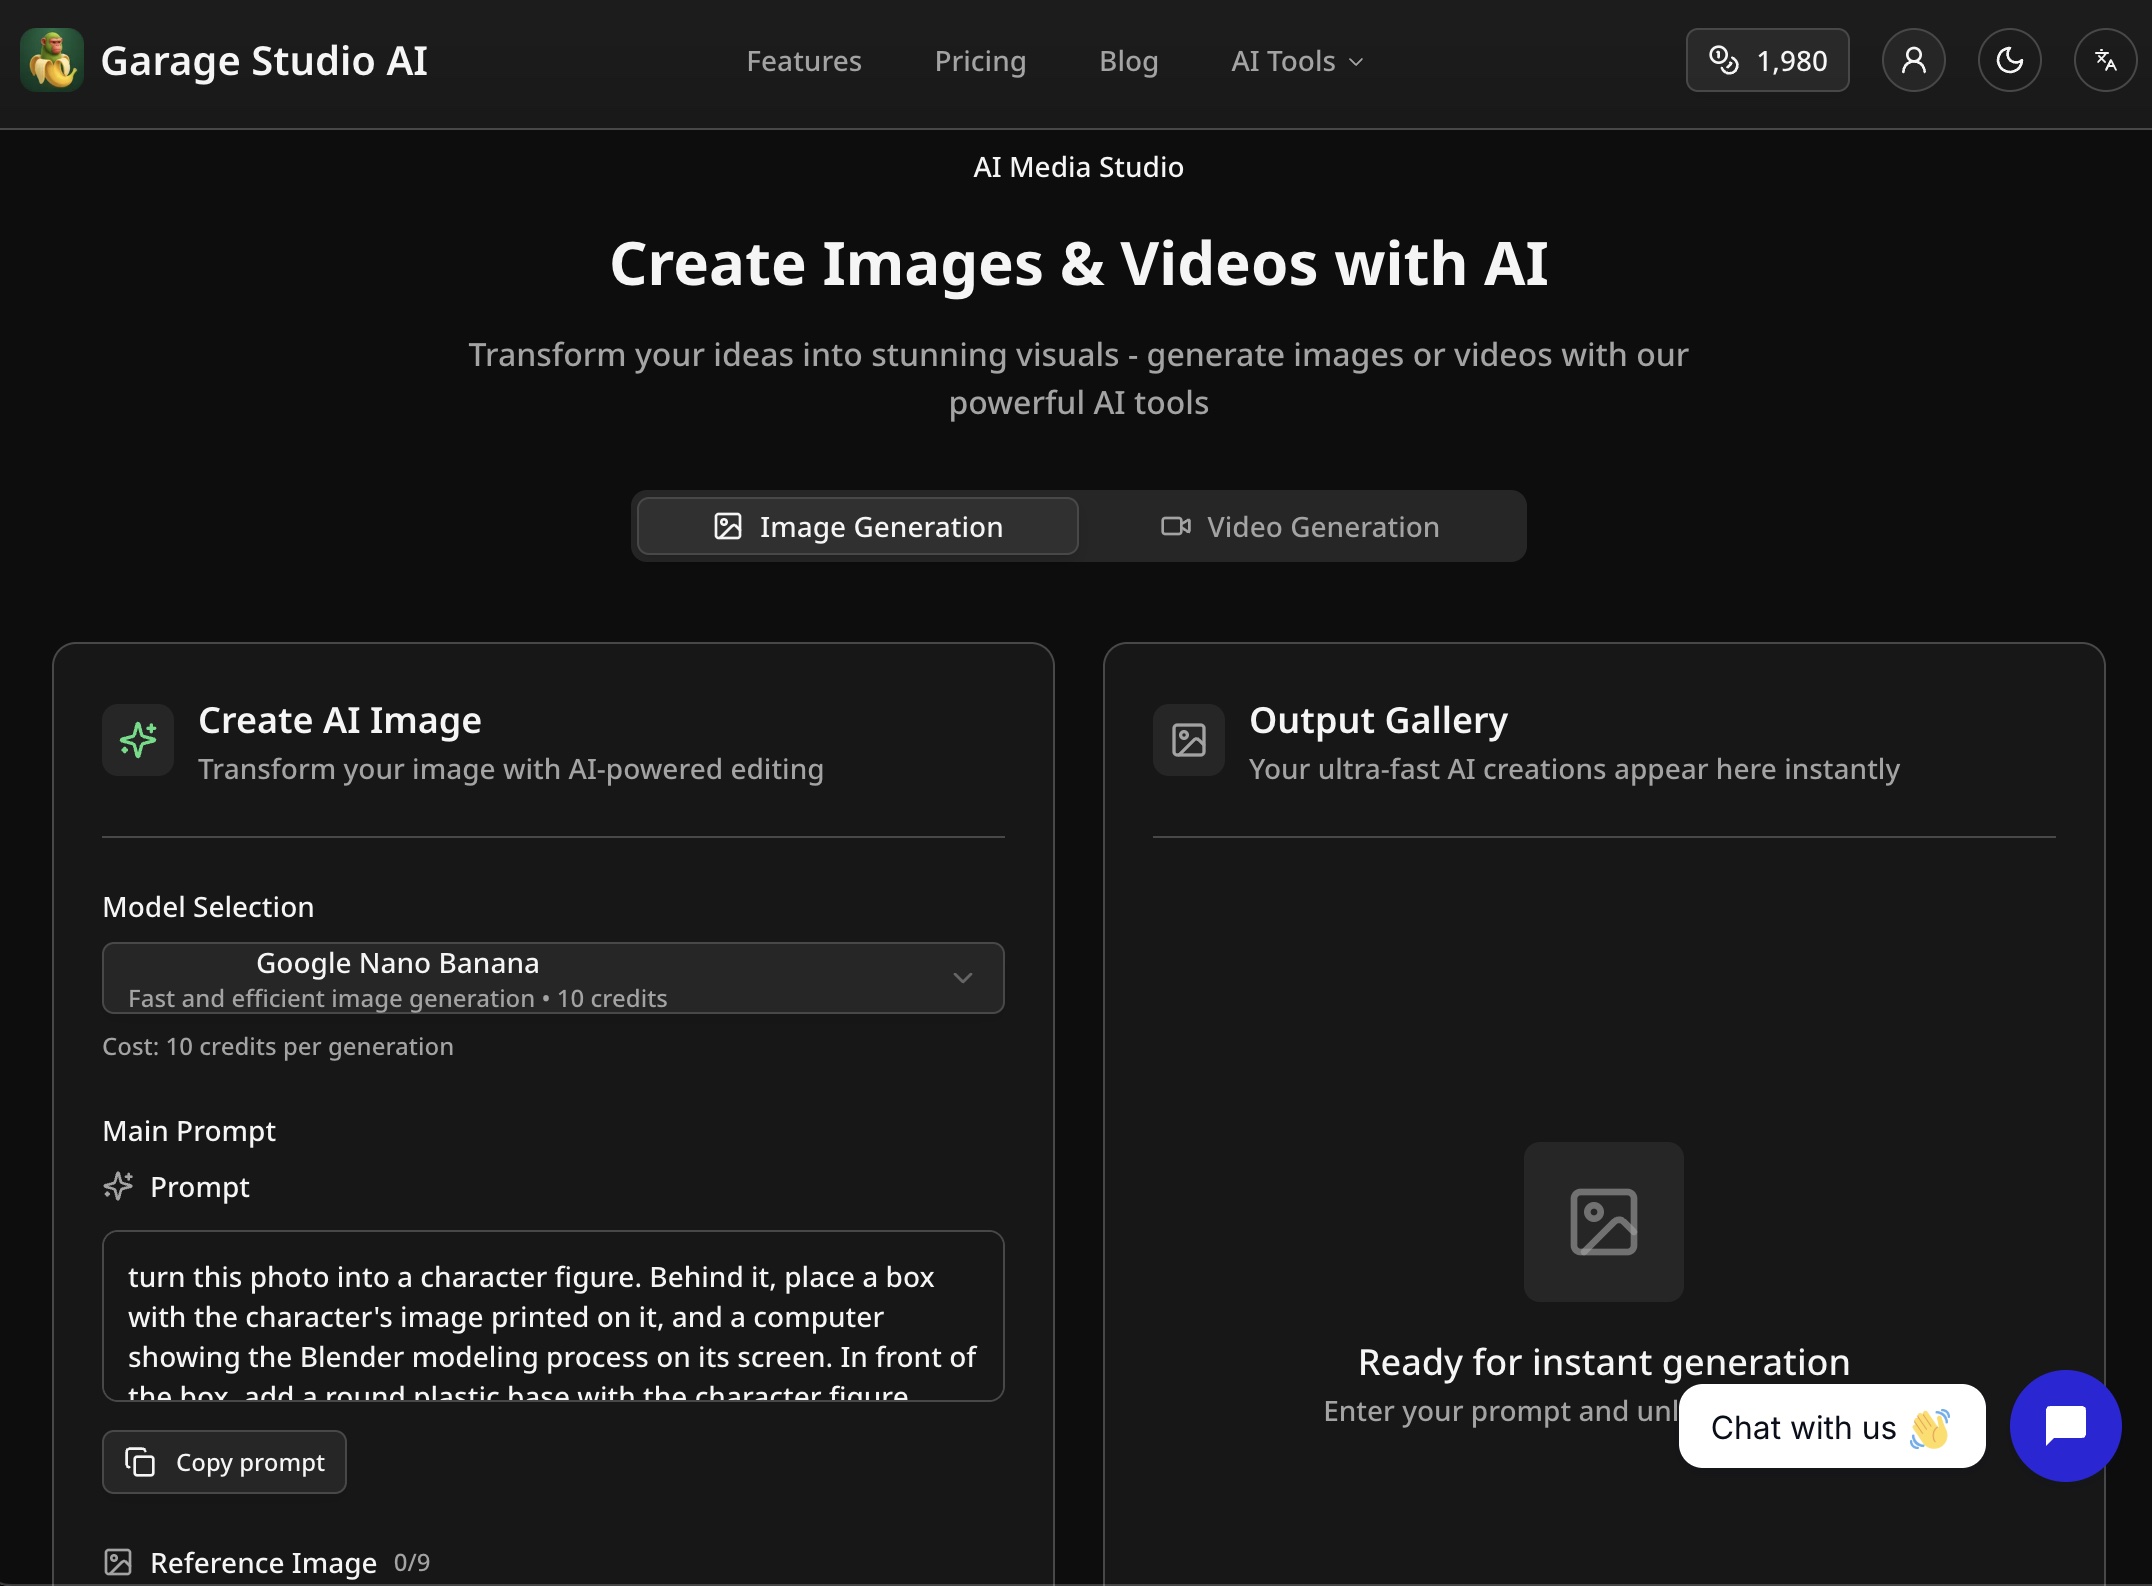Navigate to the Blog section
The height and width of the screenshot is (1586, 2152).
(x=1128, y=60)
